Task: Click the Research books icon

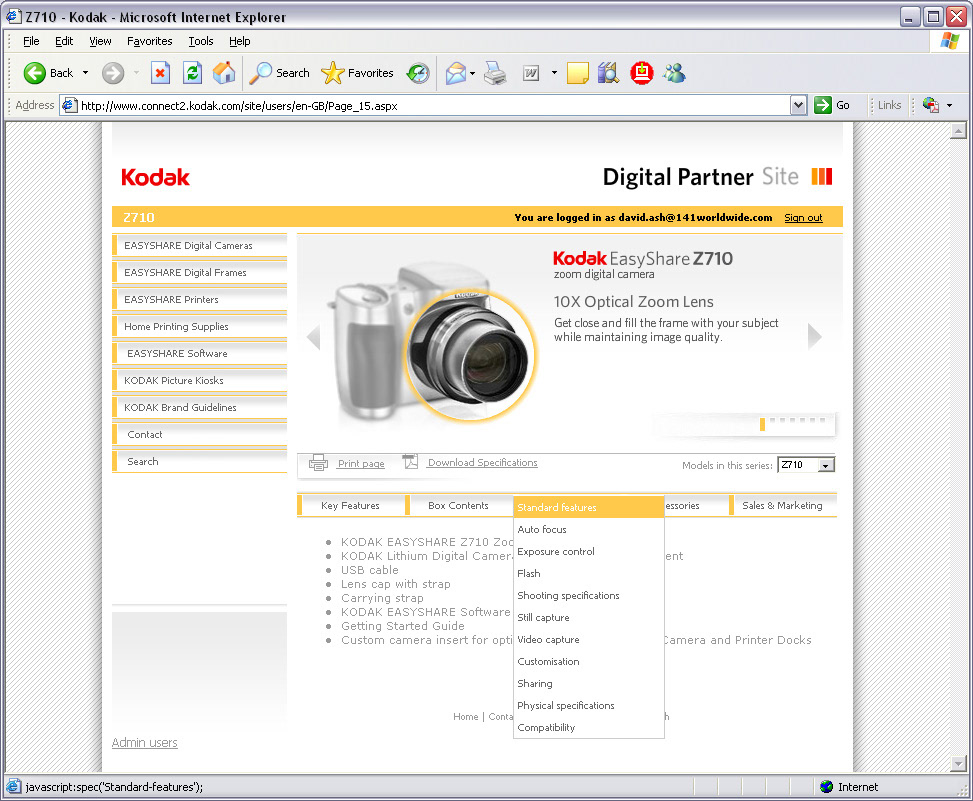Action: point(609,73)
